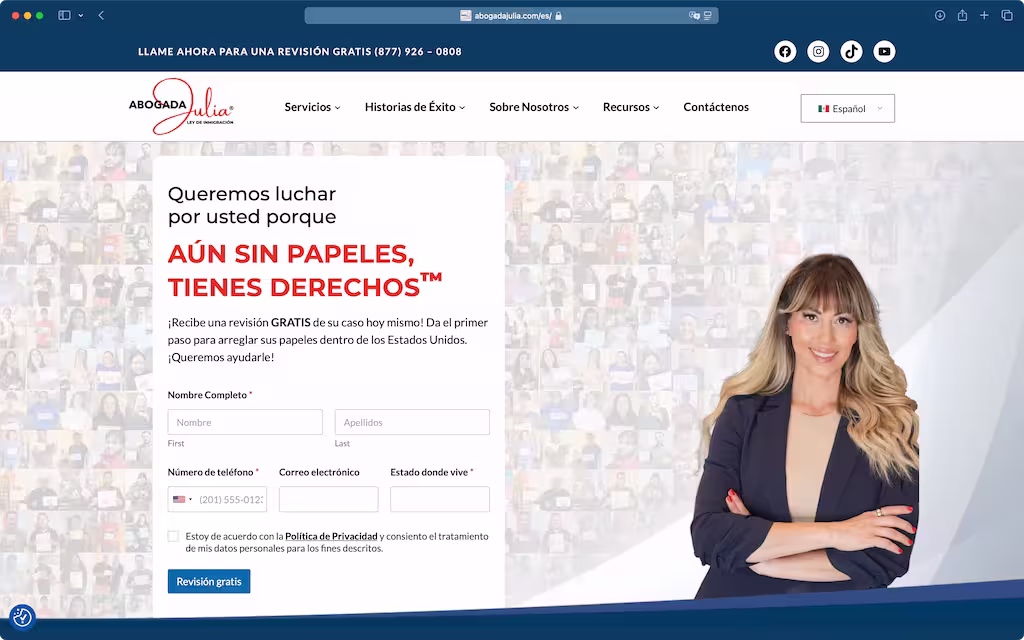This screenshot has width=1024, height=640.
Task: Open the Safari share menu
Action: click(962, 16)
